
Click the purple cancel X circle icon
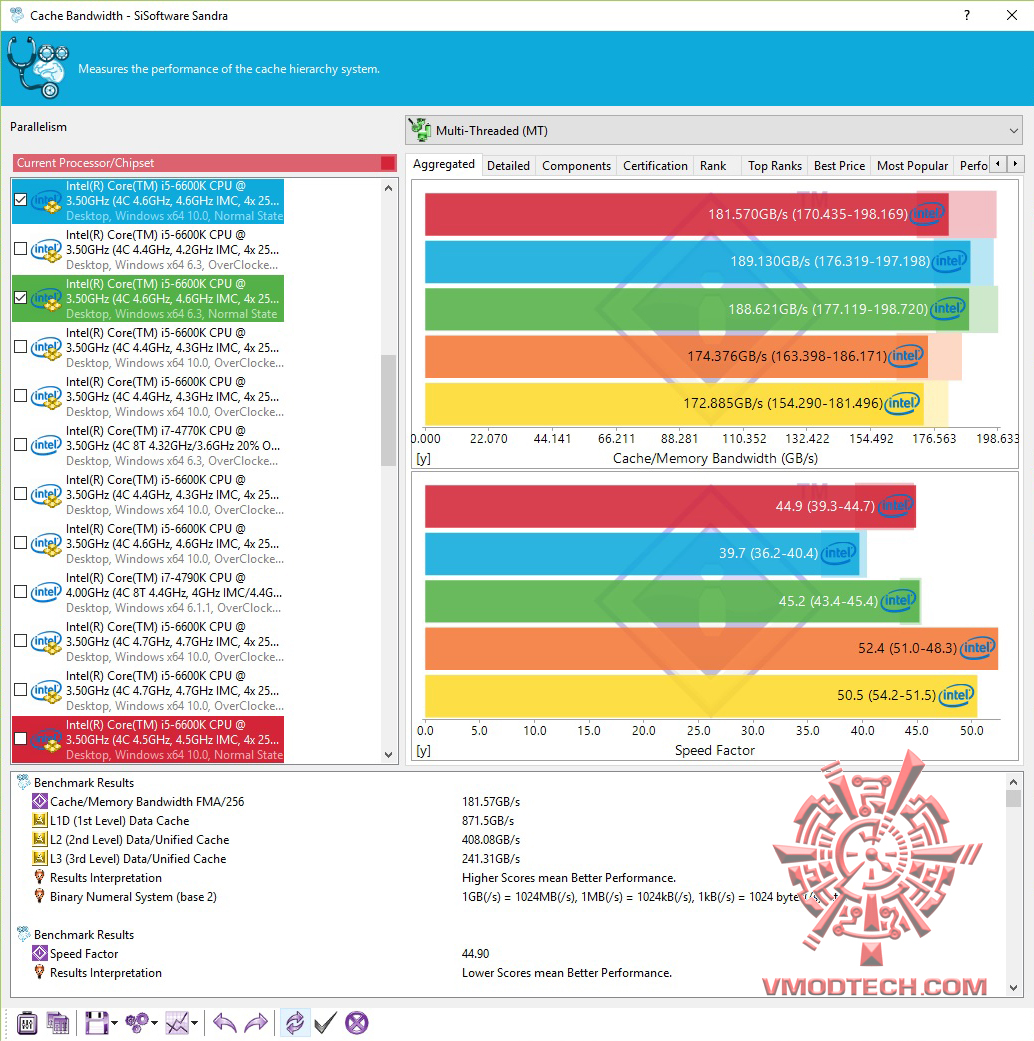pyautogui.click(x=357, y=1022)
